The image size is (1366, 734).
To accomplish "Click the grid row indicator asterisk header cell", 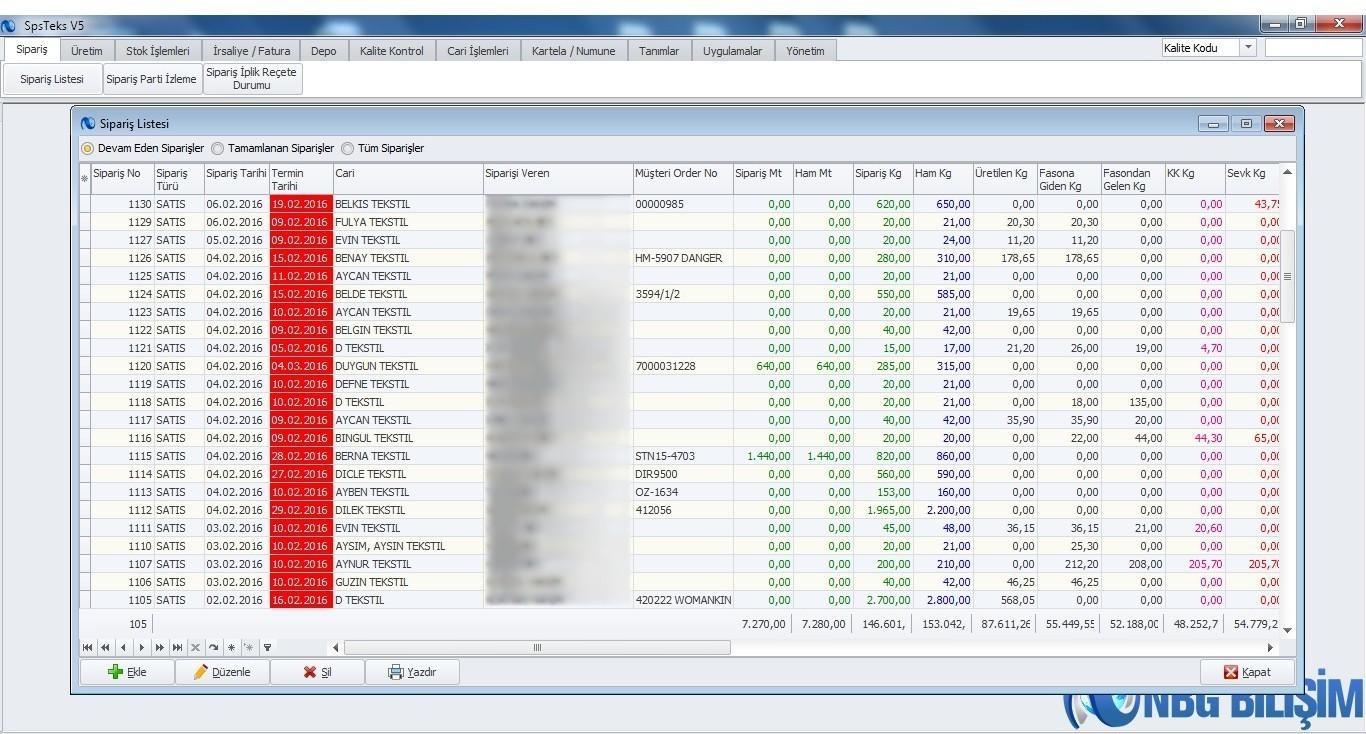I will pyautogui.click(x=84, y=179).
